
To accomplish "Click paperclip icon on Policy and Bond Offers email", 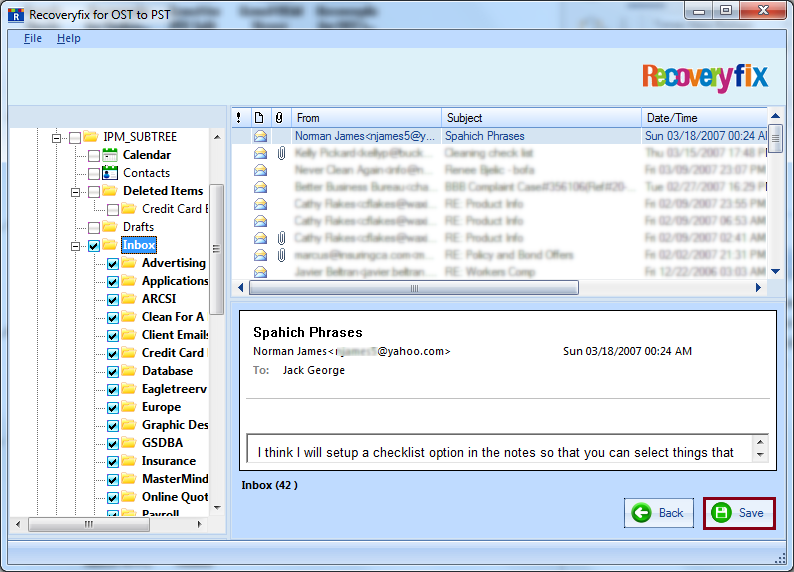I will (x=282, y=255).
